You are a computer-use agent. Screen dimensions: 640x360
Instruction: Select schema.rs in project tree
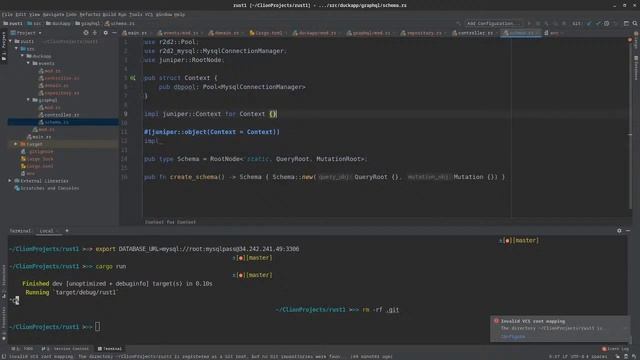[x=54, y=122]
